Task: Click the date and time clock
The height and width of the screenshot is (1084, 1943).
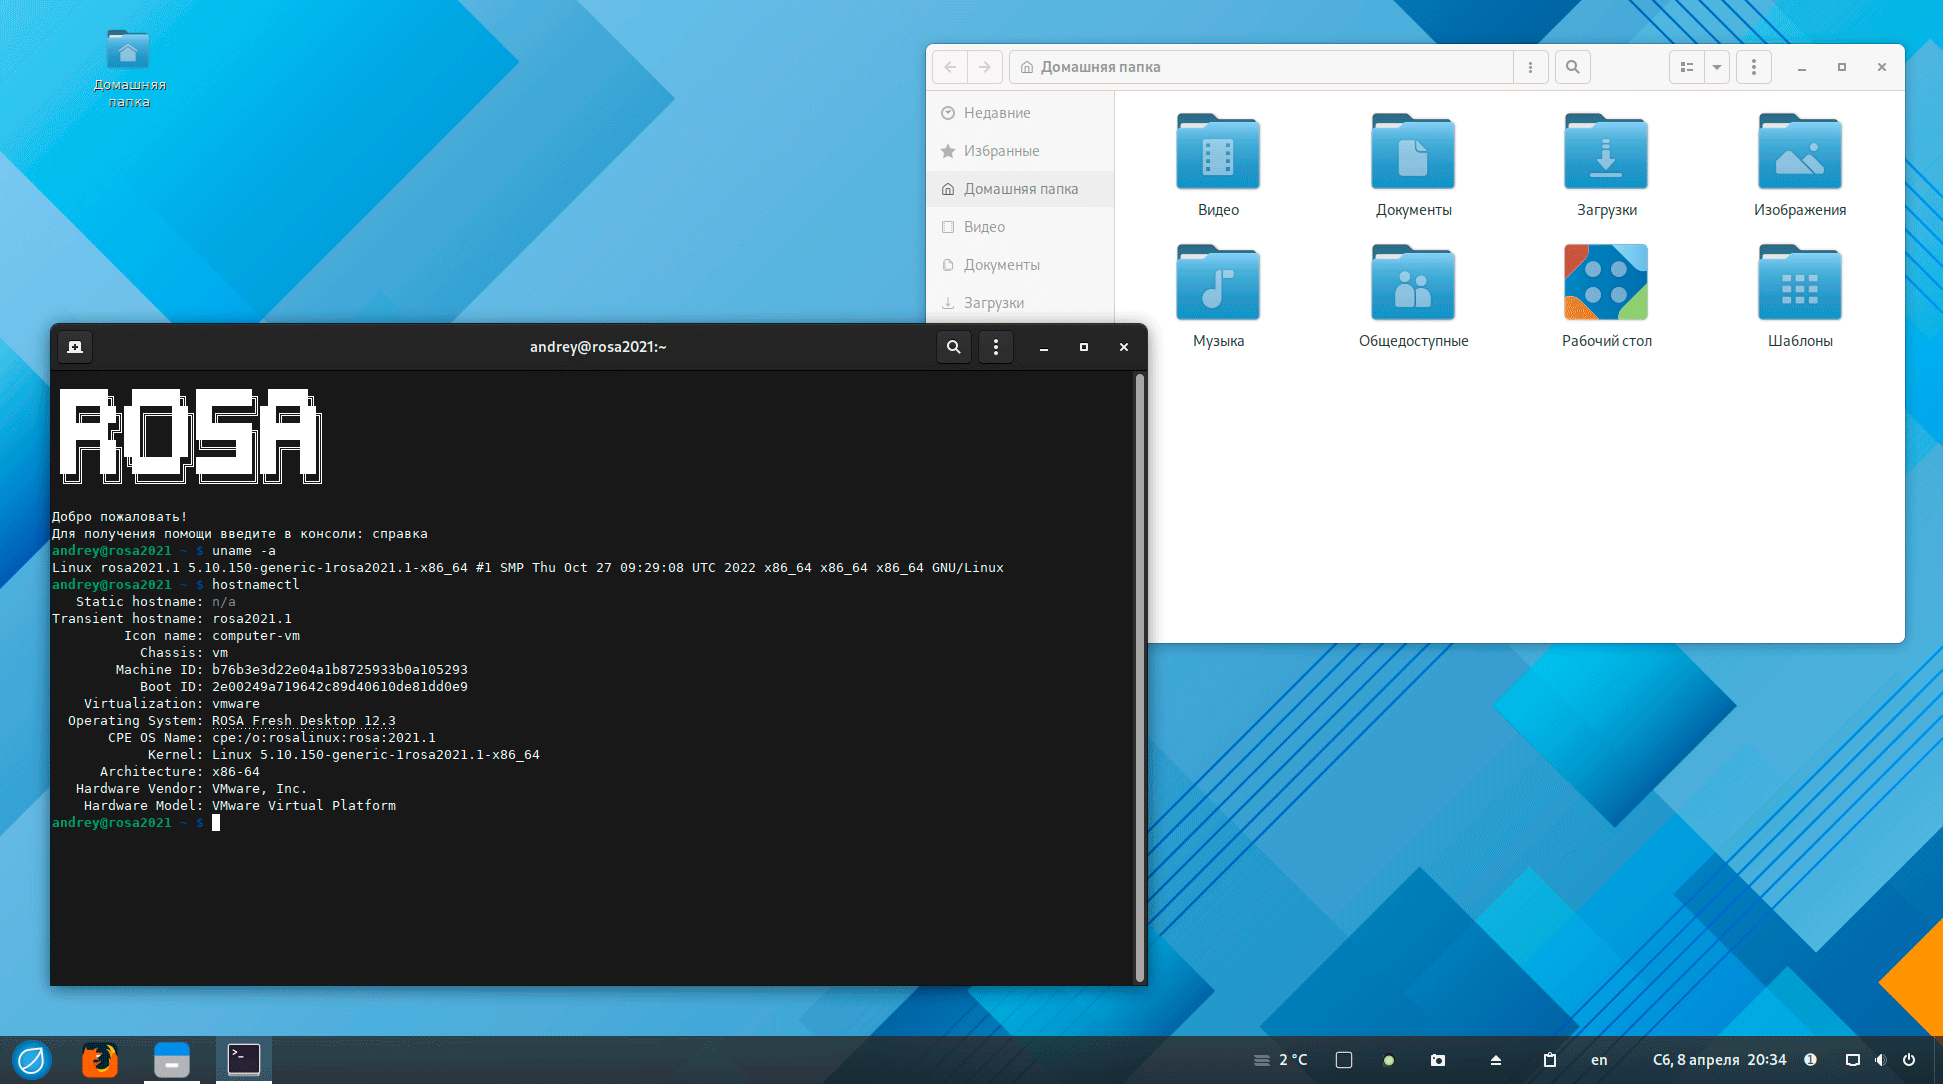Action: click(x=1719, y=1060)
